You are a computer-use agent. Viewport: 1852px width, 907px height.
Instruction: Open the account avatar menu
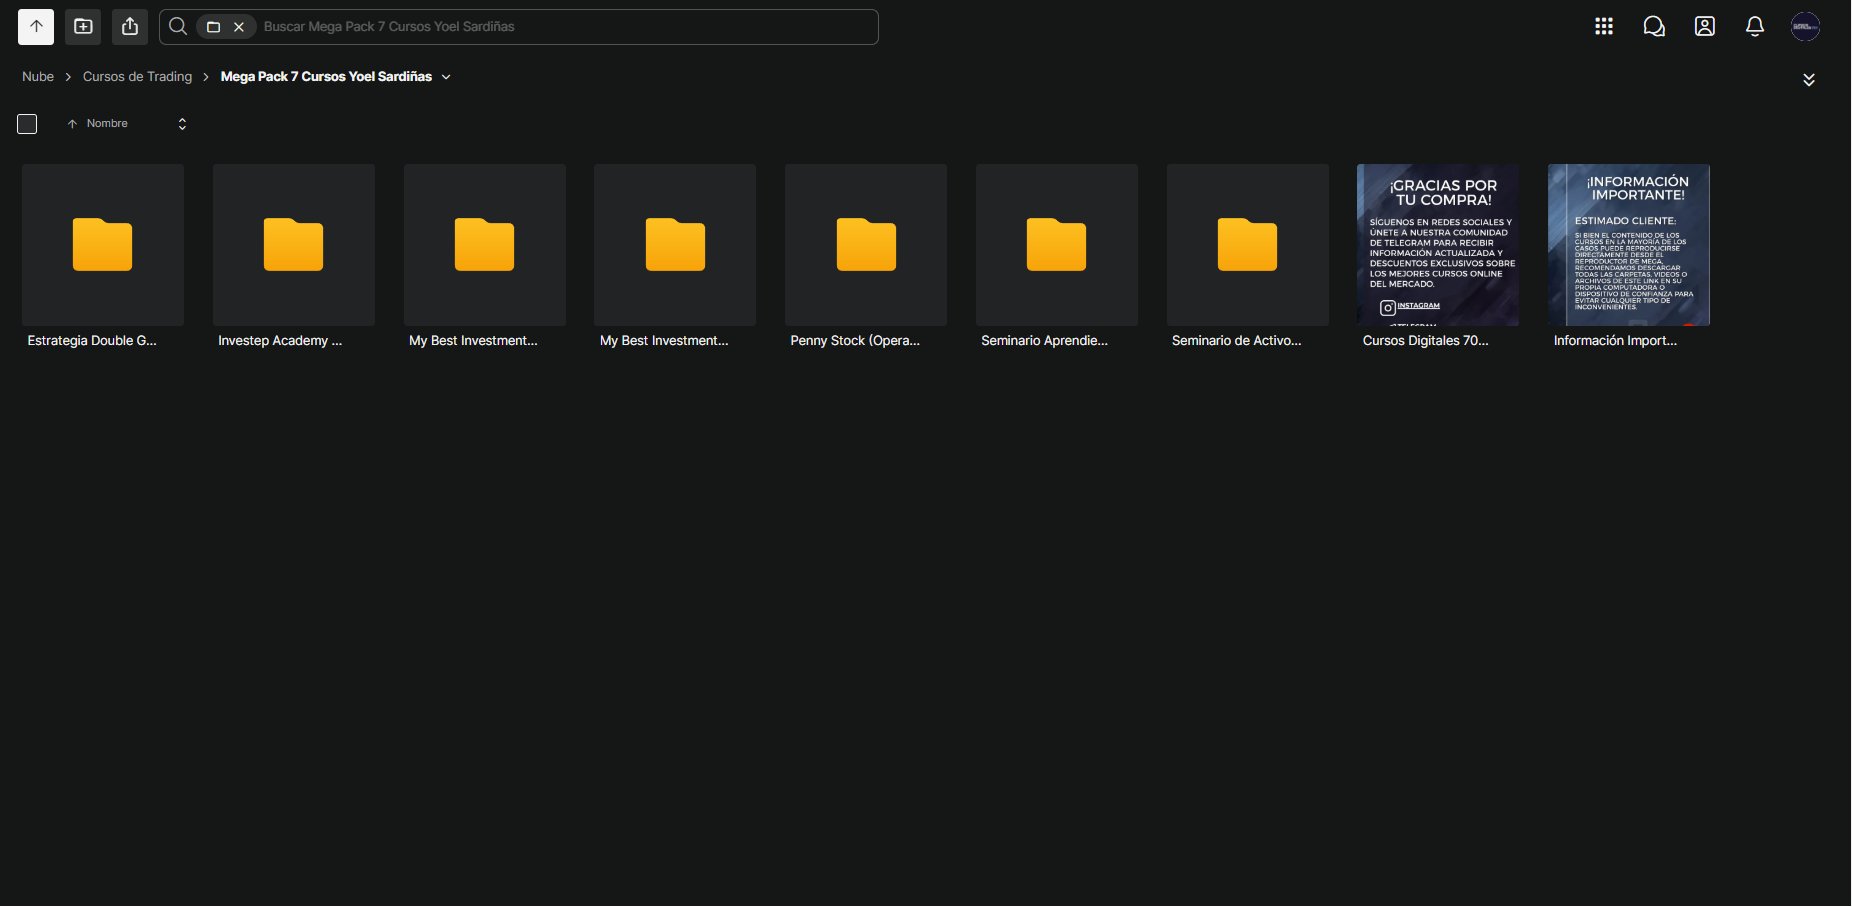(1805, 27)
